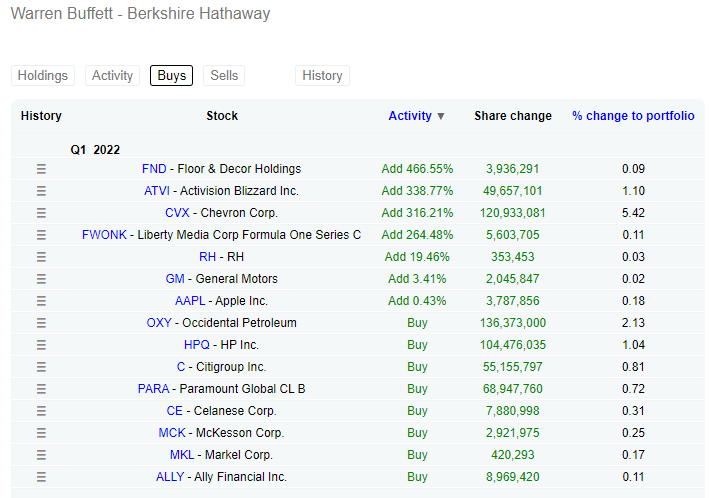Screen dimensions: 711x498
Task: Switch to the Holdings tab
Action: tap(43, 75)
